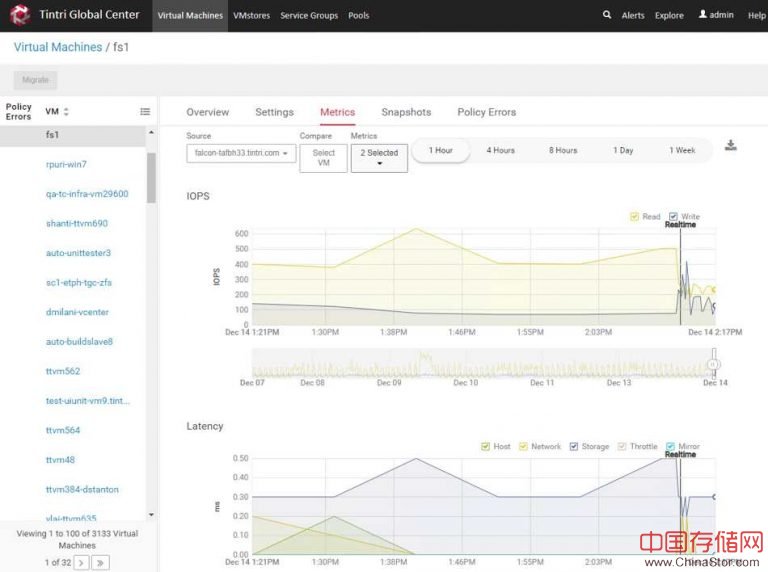This screenshot has width=768, height=572.
Task: Expand the Metrics '2 Selected' dropdown
Action: [379, 158]
